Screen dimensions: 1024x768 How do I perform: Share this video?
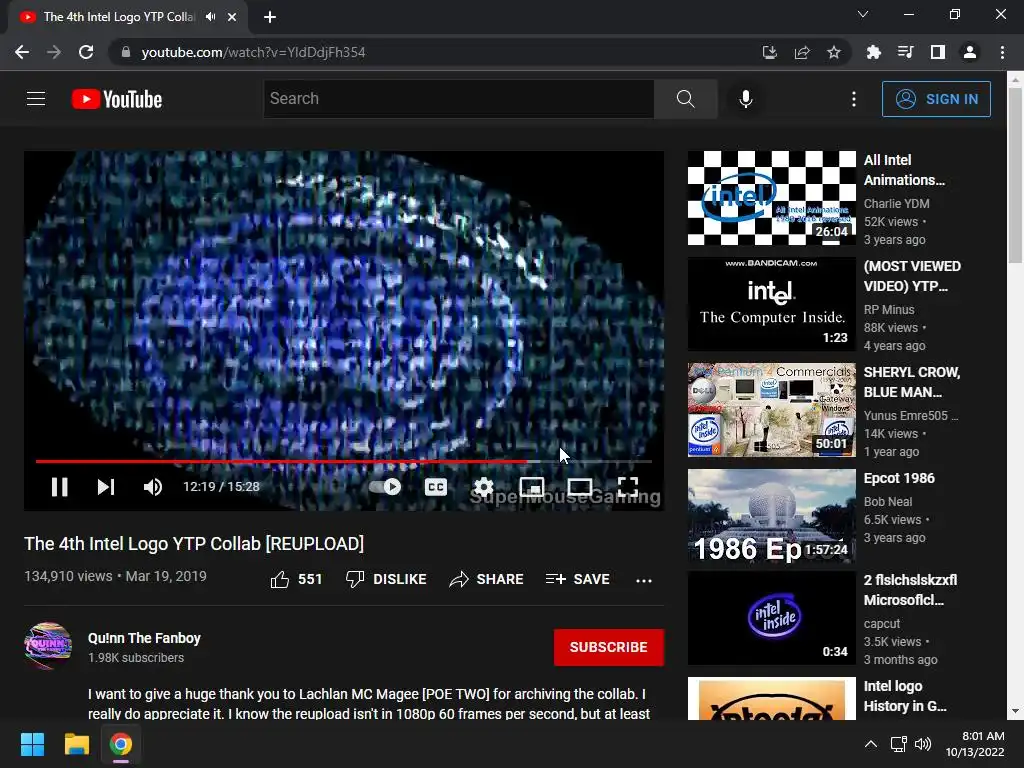(x=487, y=579)
